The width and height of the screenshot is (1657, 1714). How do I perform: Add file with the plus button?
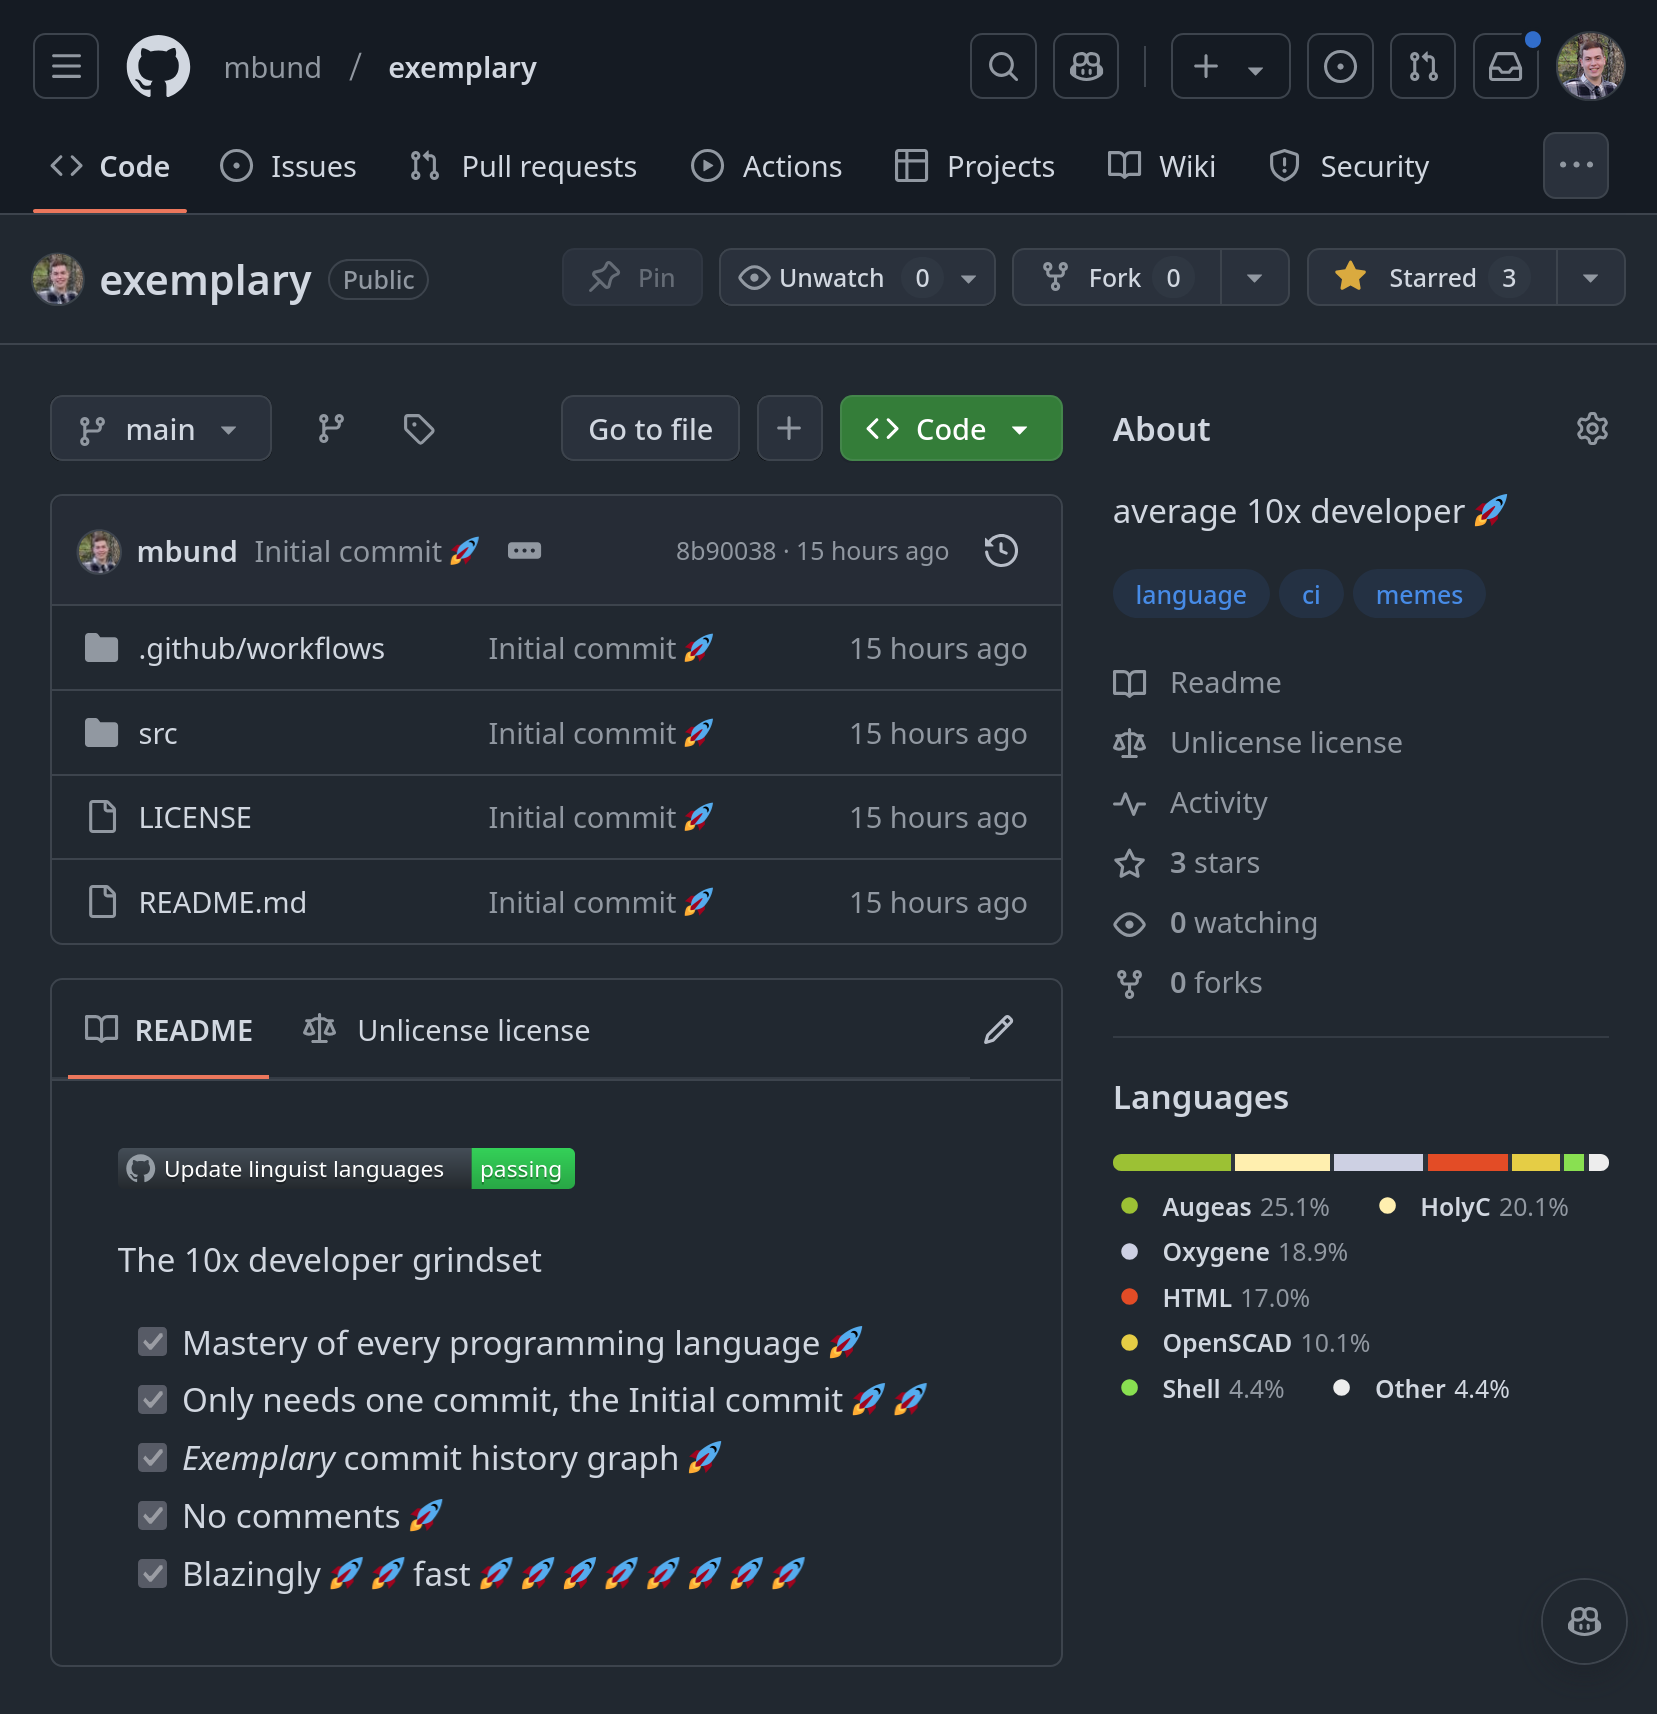click(x=789, y=429)
